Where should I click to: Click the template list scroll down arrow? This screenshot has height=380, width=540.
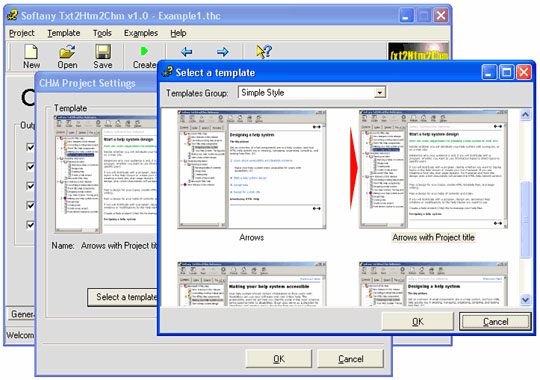525,300
